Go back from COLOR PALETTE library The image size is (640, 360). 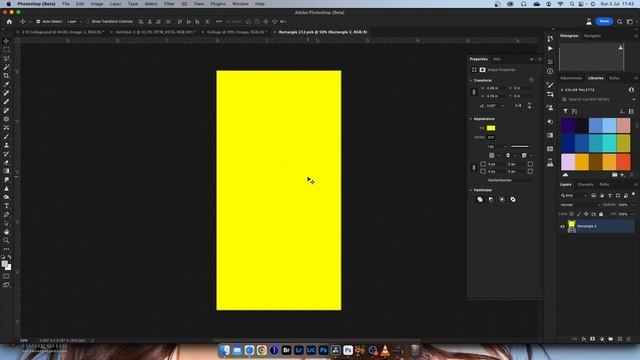tap(562, 90)
